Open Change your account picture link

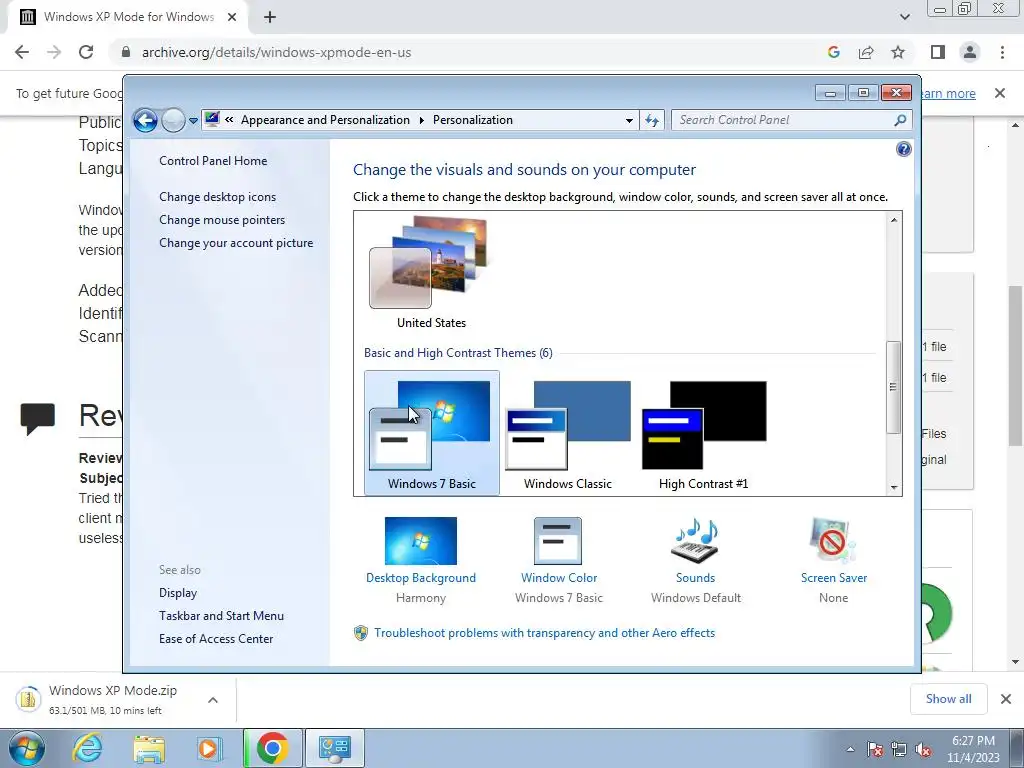point(236,243)
